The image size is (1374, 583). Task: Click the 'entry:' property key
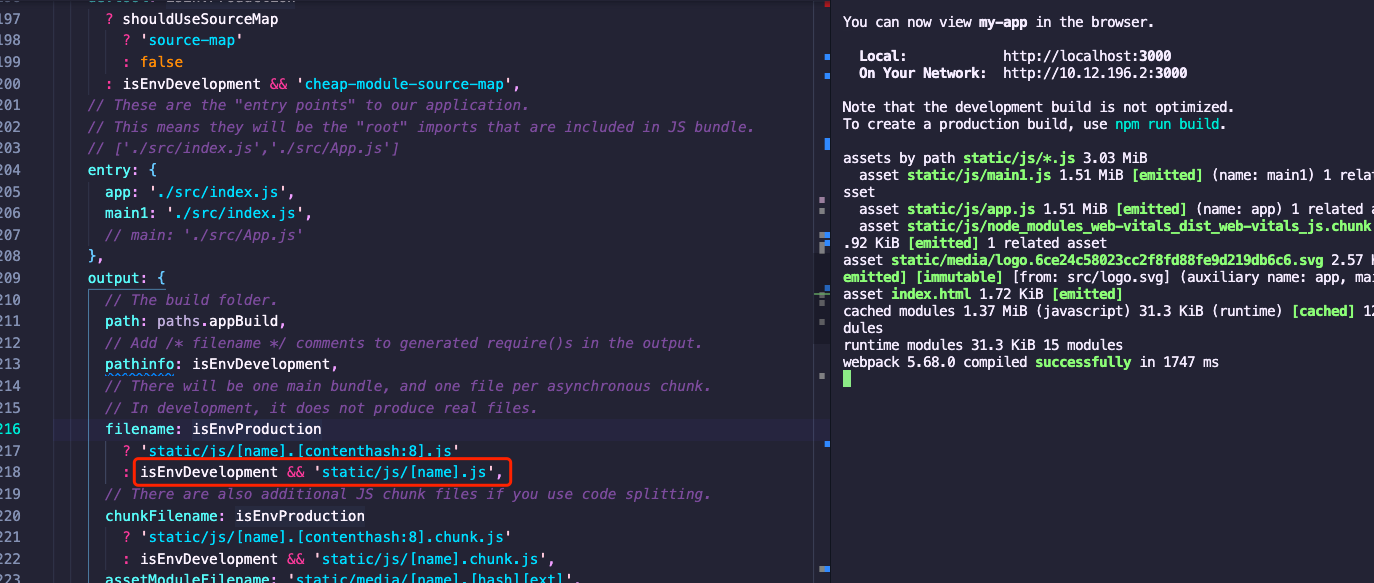click(113, 170)
